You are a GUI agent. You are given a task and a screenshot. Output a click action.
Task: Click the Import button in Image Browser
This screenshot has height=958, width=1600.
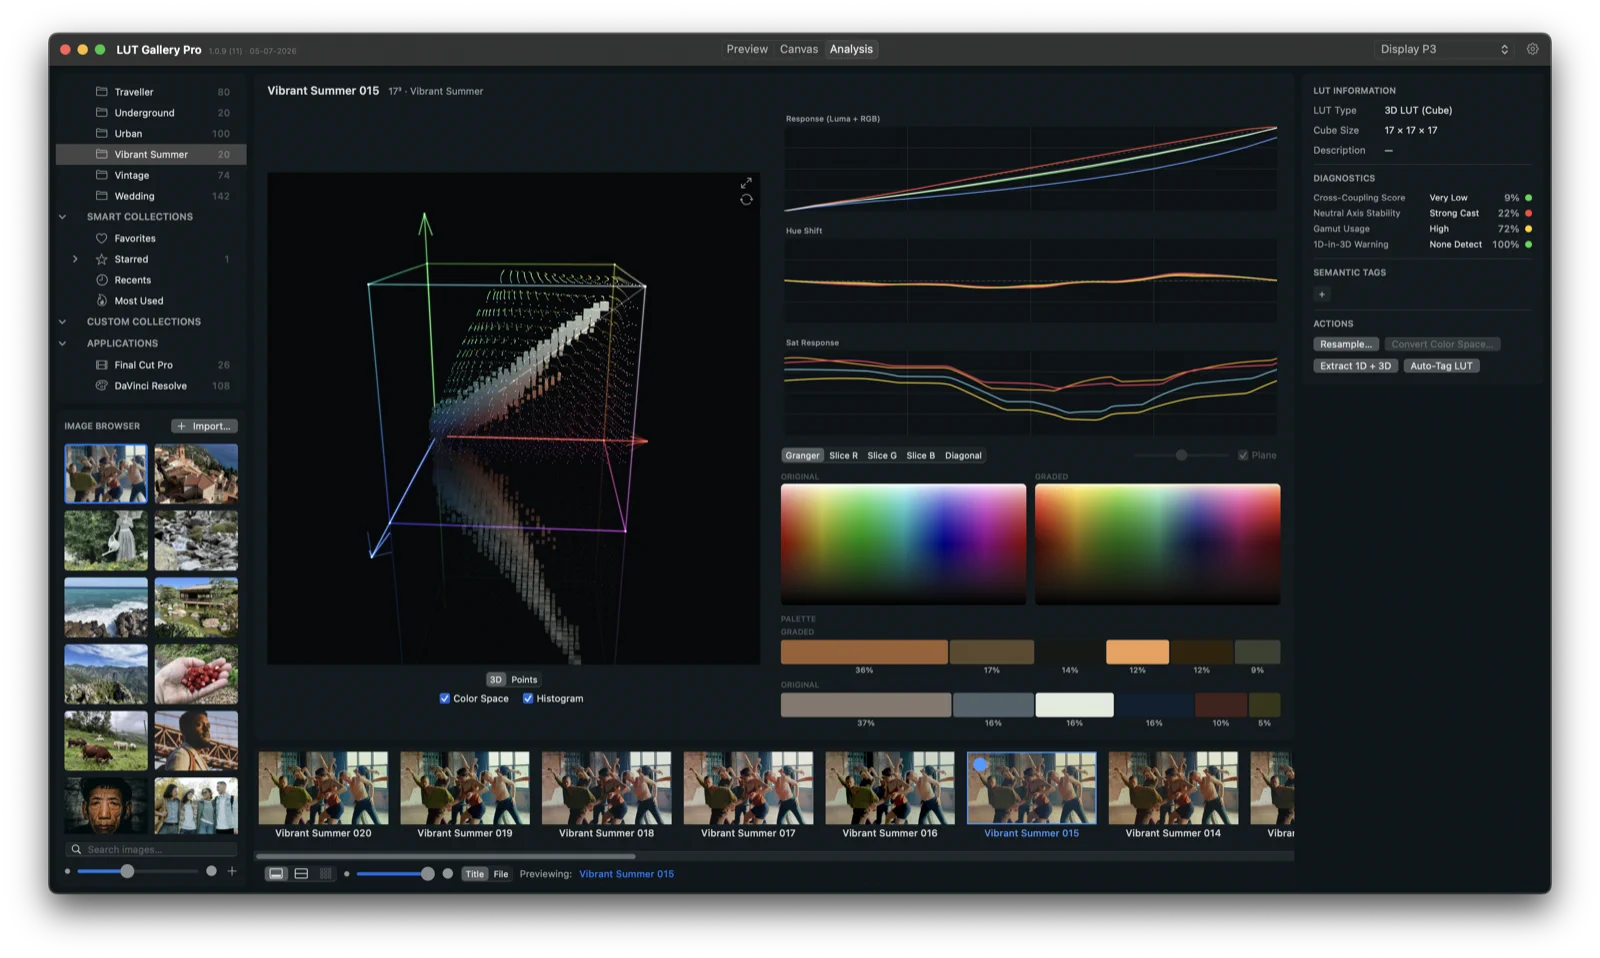204,426
